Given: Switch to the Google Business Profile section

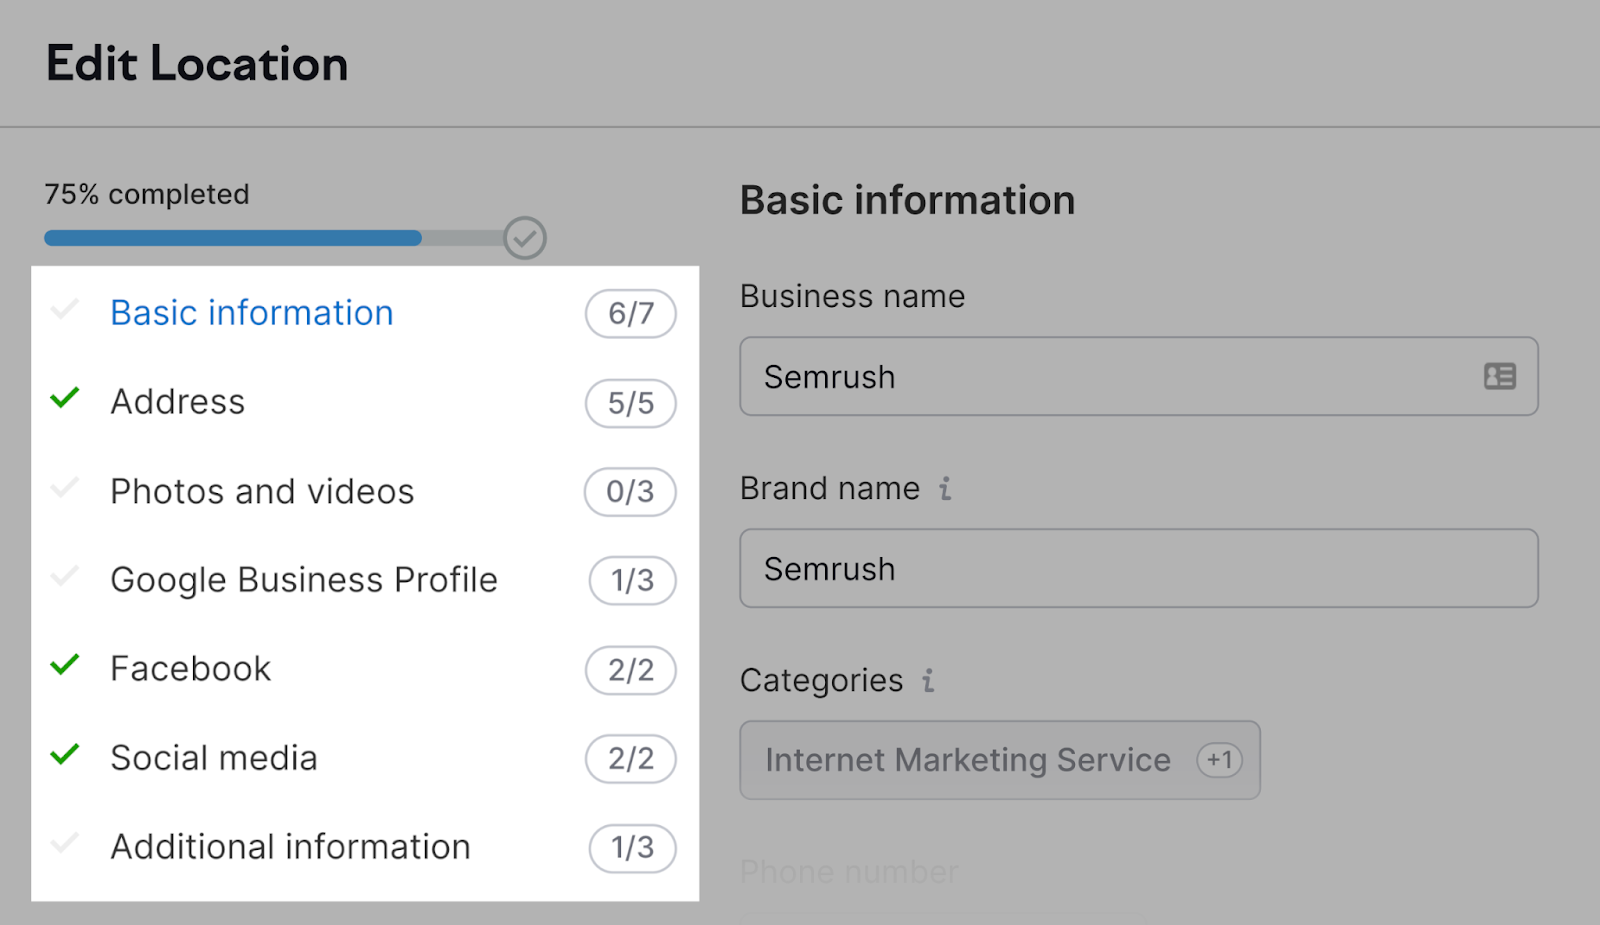Looking at the screenshot, I should 304,579.
